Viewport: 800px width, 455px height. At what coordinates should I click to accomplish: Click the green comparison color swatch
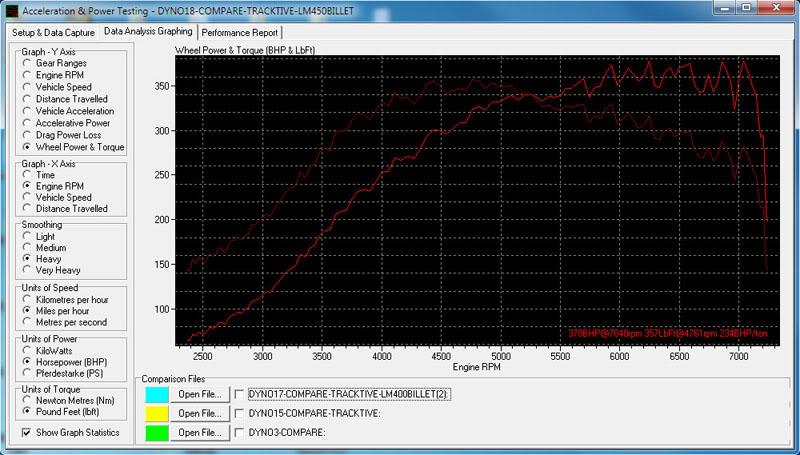pyautogui.click(x=157, y=433)
